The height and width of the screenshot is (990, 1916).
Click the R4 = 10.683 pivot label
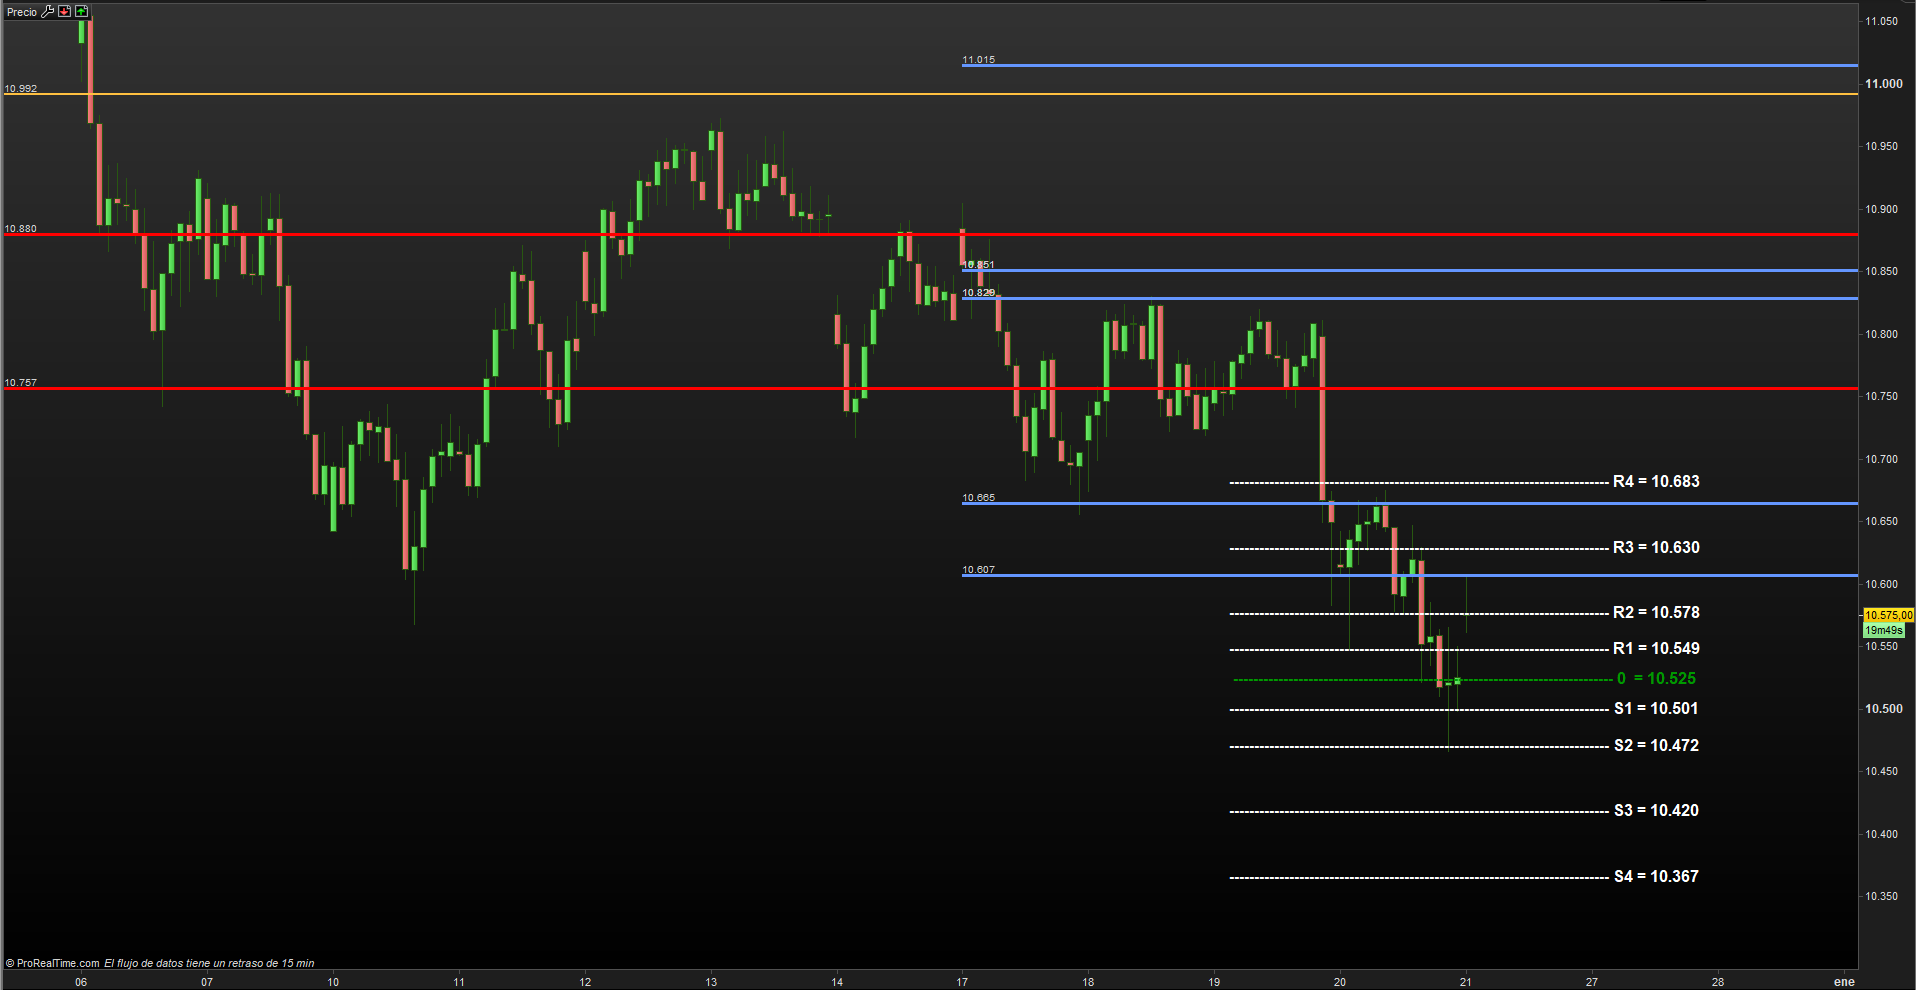coord(1656,482)
